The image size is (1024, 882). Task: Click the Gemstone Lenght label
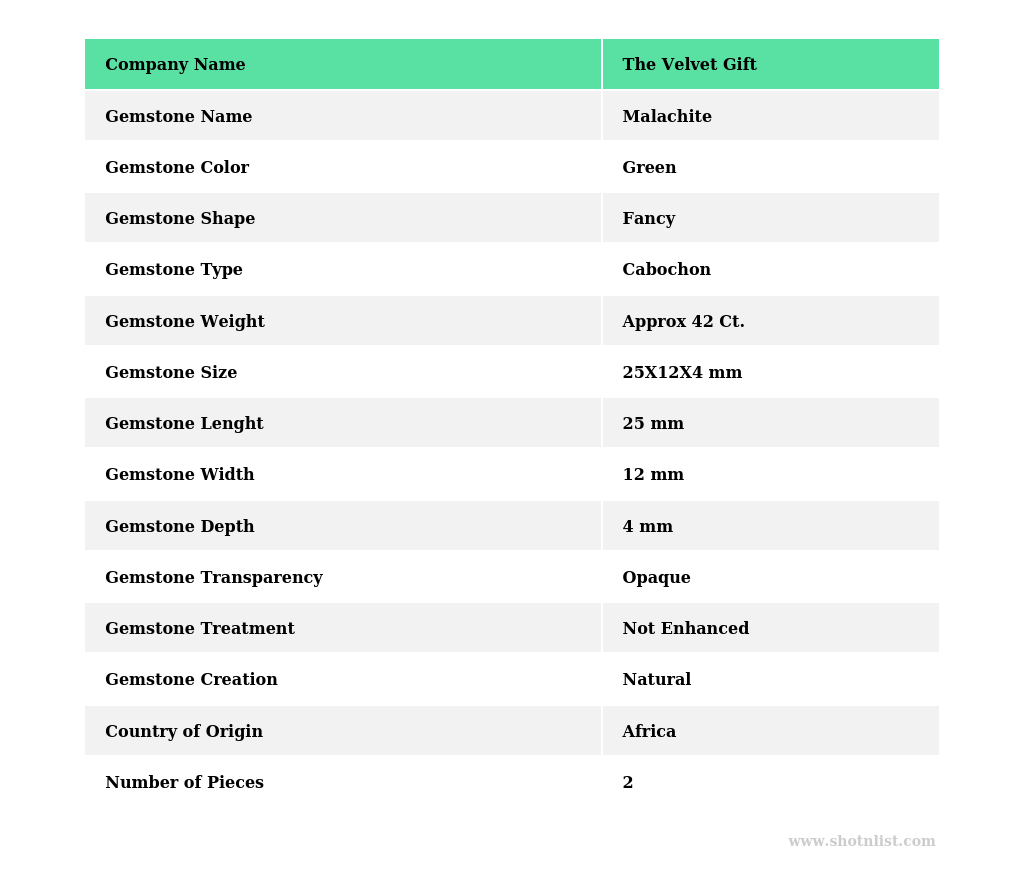pos(184,424)
